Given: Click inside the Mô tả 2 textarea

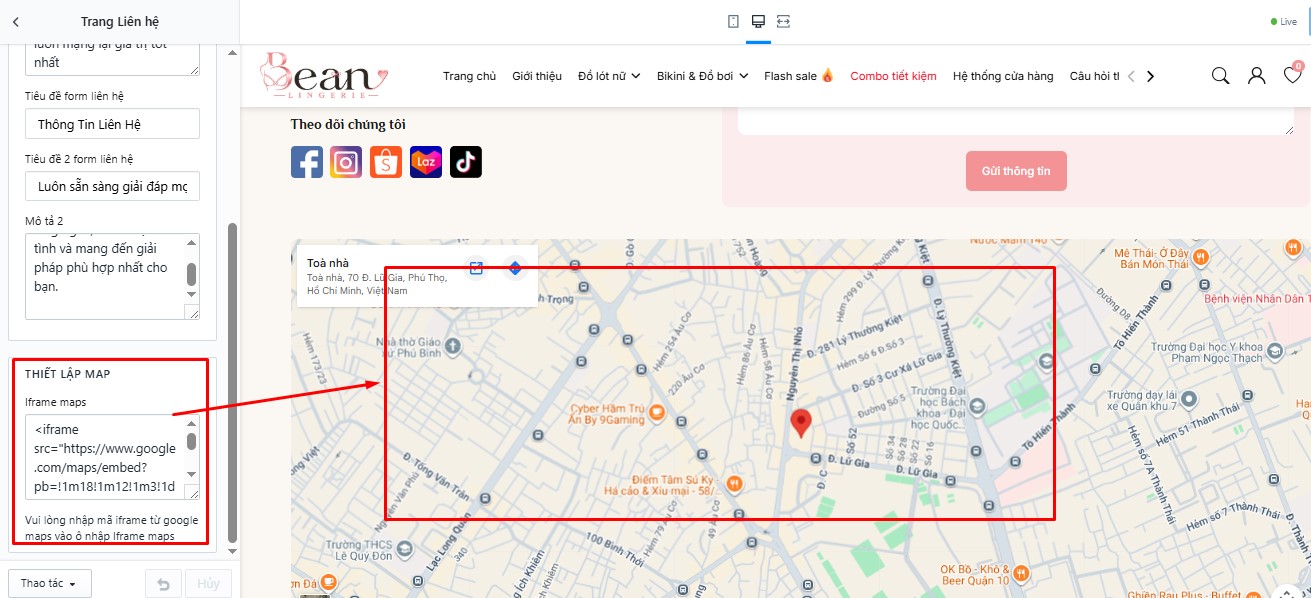Looking at the screenshot, I should click(x=104, y=276).
